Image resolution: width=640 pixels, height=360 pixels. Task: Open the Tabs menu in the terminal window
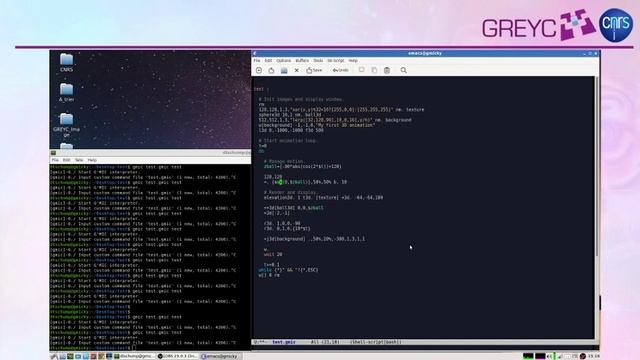[79, 160]
